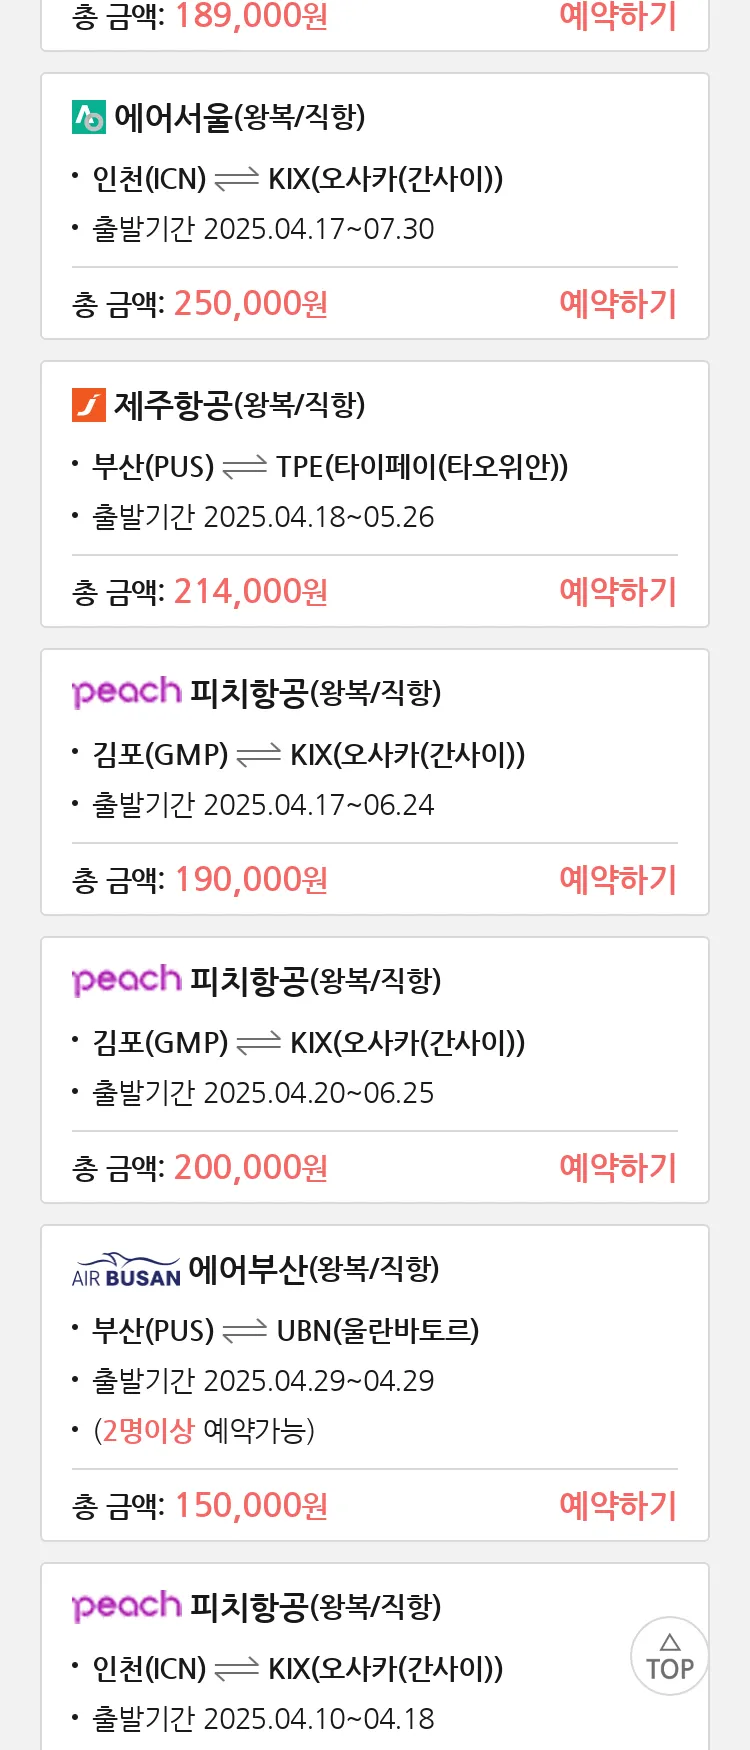
Task: Book the 150,000원 Air Busan flight
Action: 618,1505
